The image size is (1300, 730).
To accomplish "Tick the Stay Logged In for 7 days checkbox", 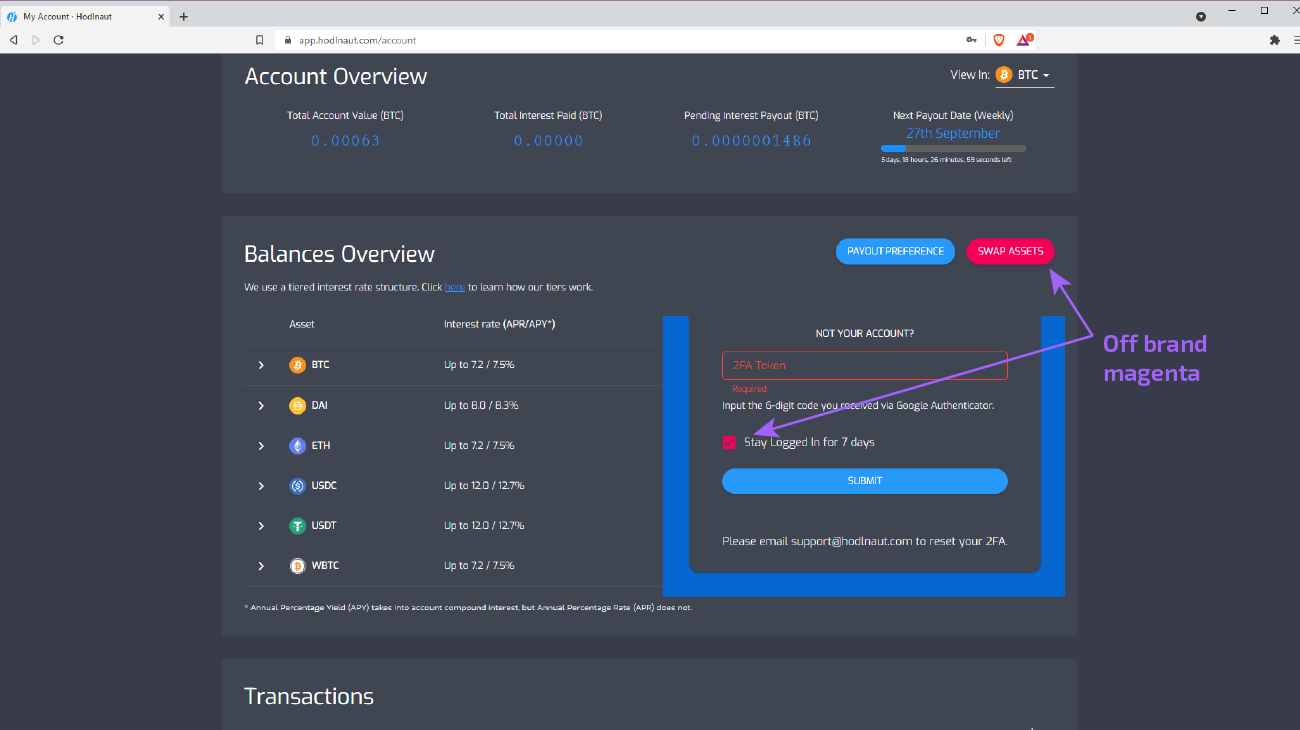I will click(x=729, y=442).
